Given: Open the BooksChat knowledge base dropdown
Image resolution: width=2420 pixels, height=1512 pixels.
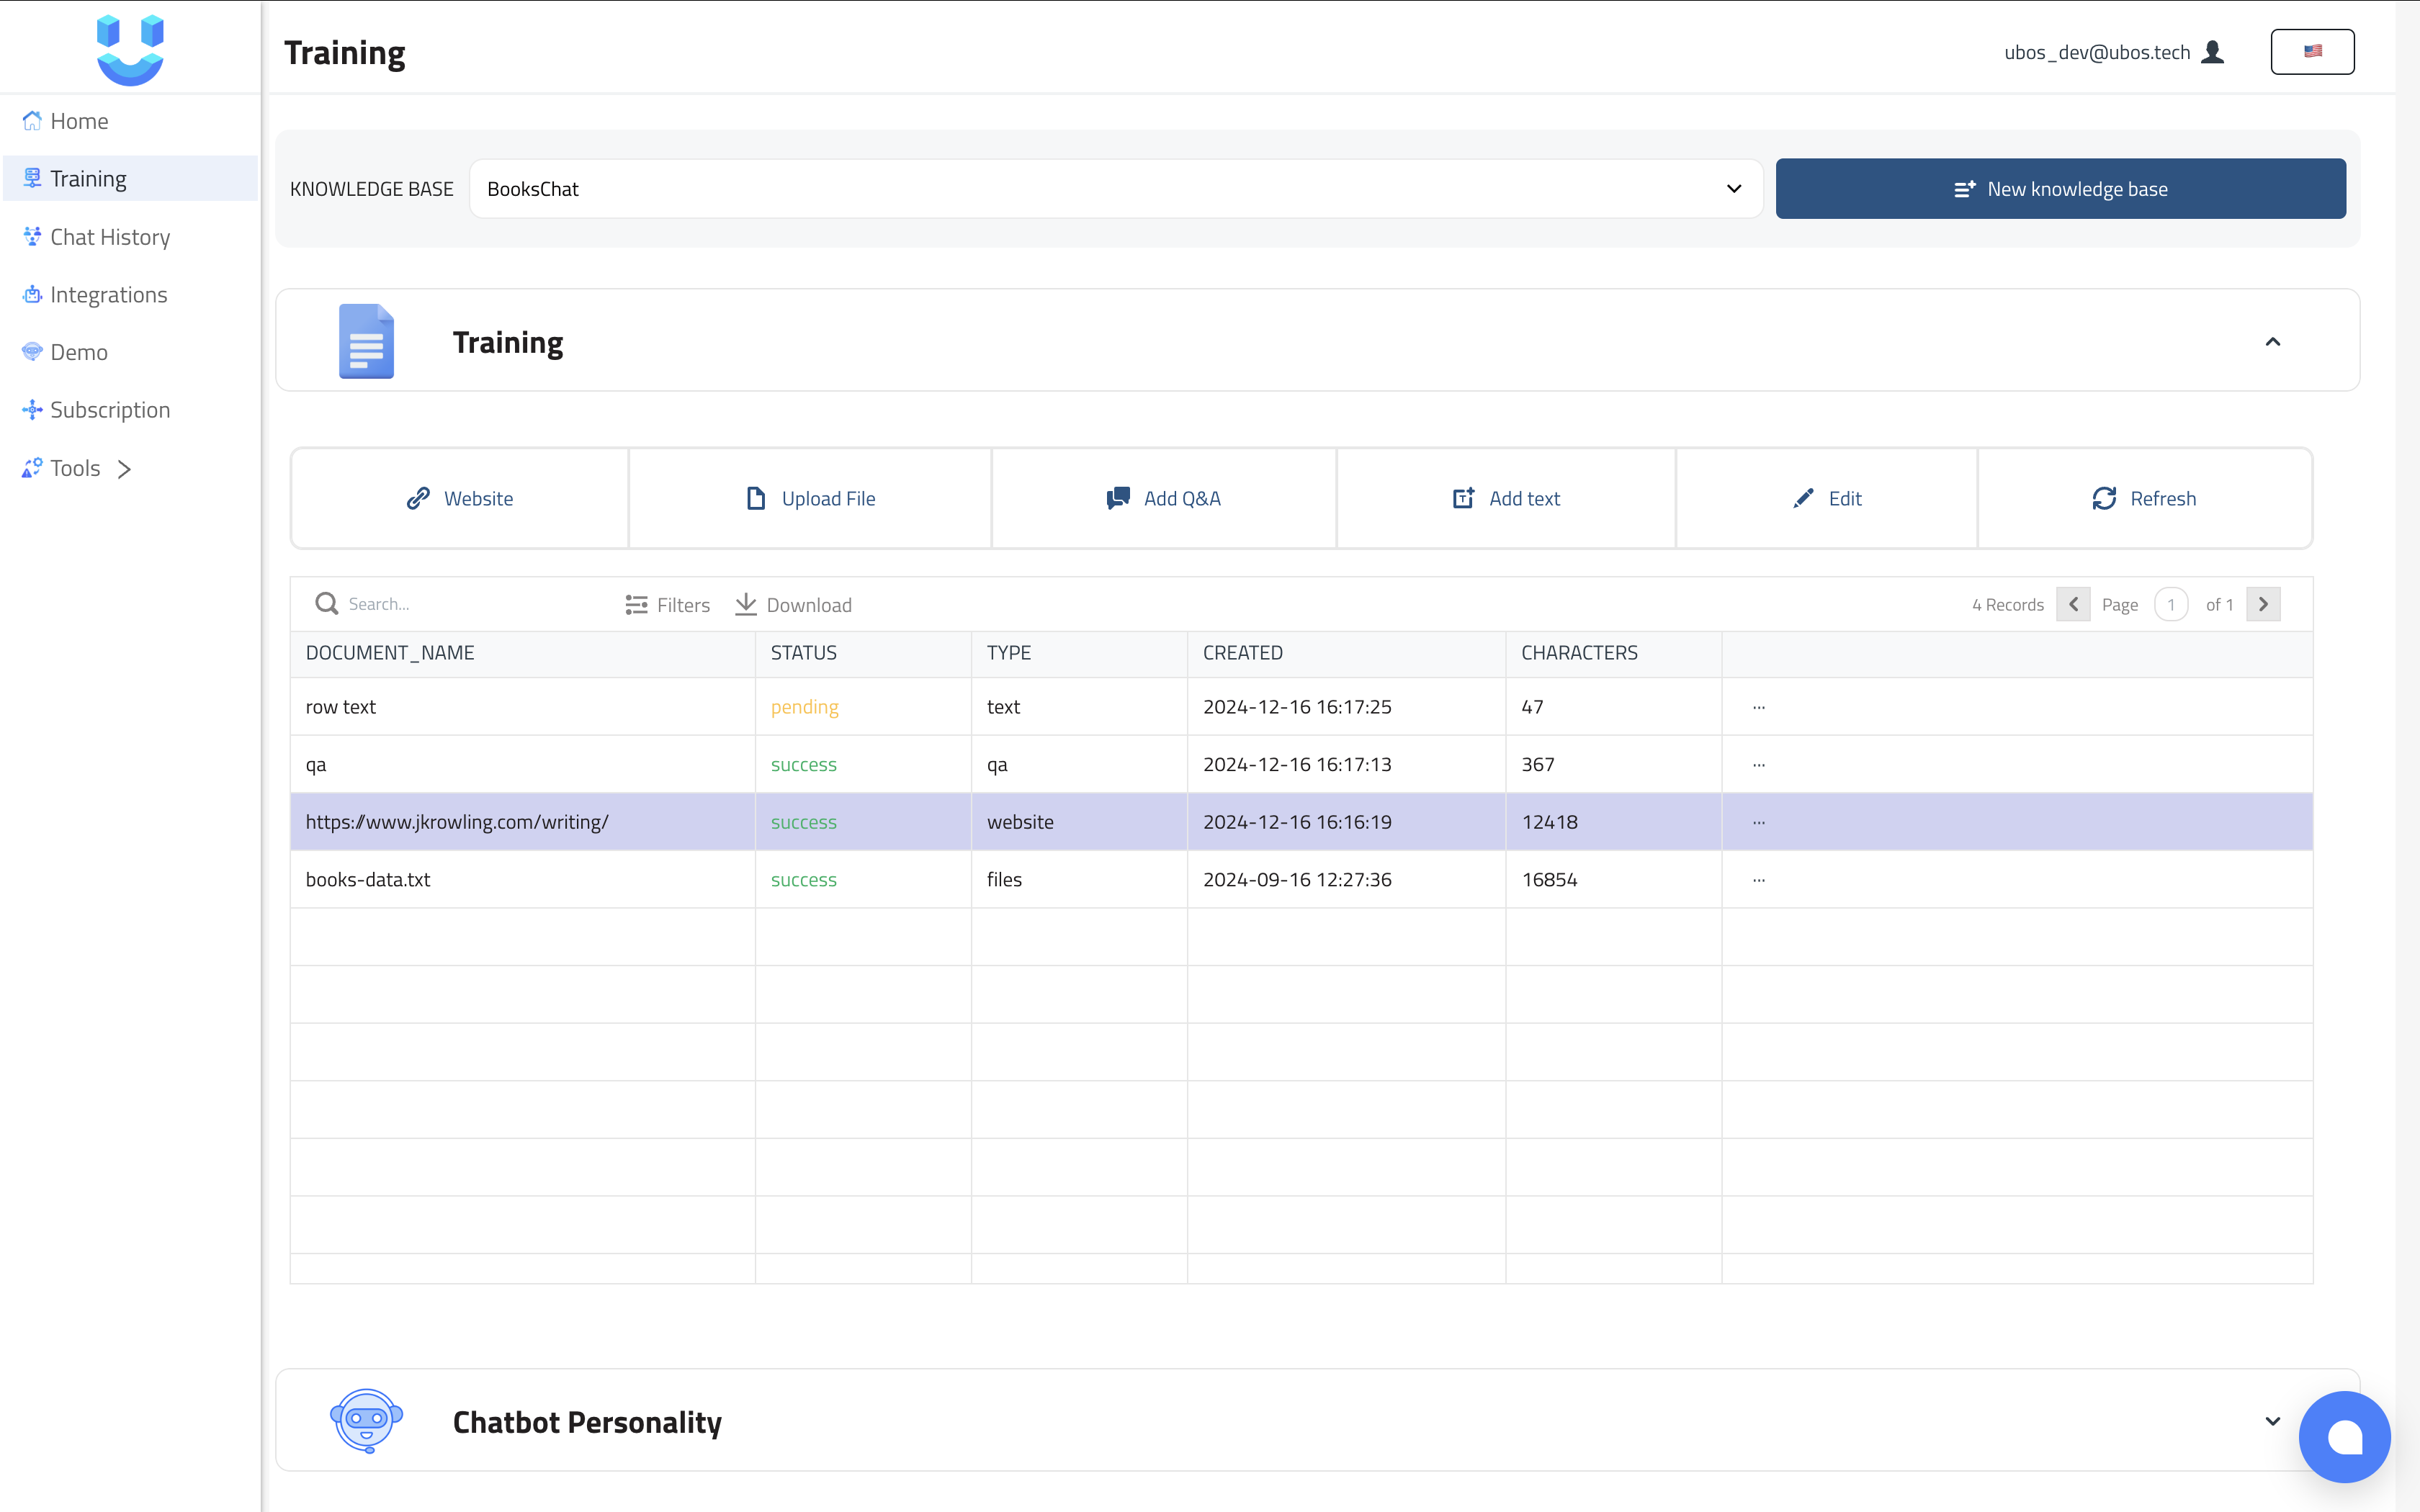Looking at the screenshot, I should pyautogui.click(x=1116, y=189).
